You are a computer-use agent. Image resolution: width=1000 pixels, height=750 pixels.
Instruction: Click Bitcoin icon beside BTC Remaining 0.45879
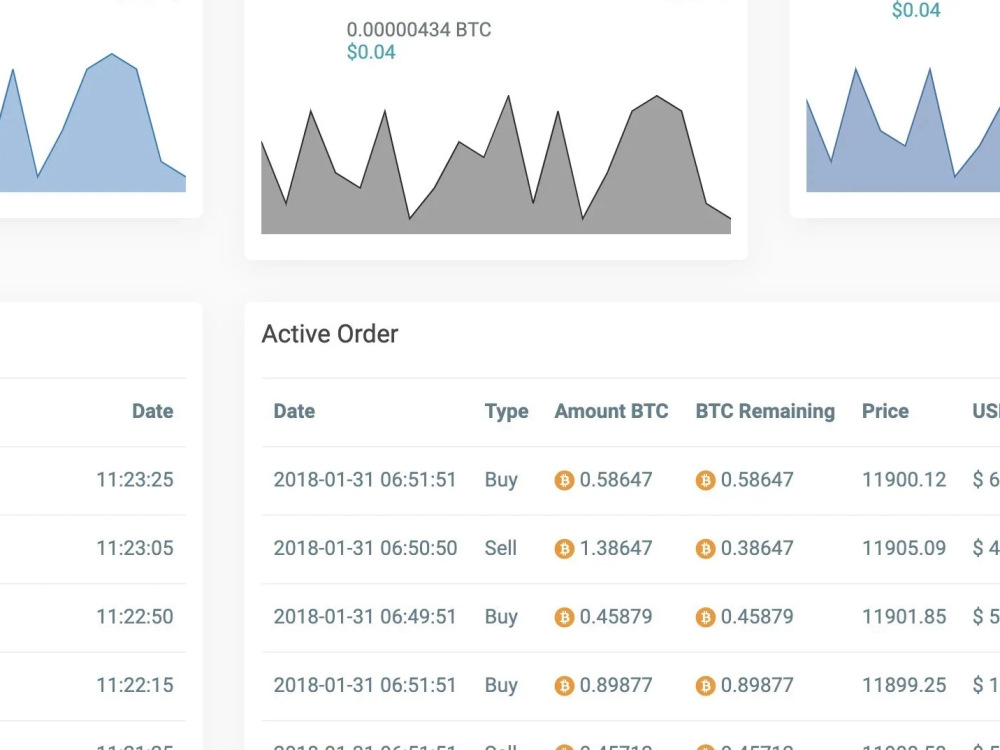click(705, 617)
